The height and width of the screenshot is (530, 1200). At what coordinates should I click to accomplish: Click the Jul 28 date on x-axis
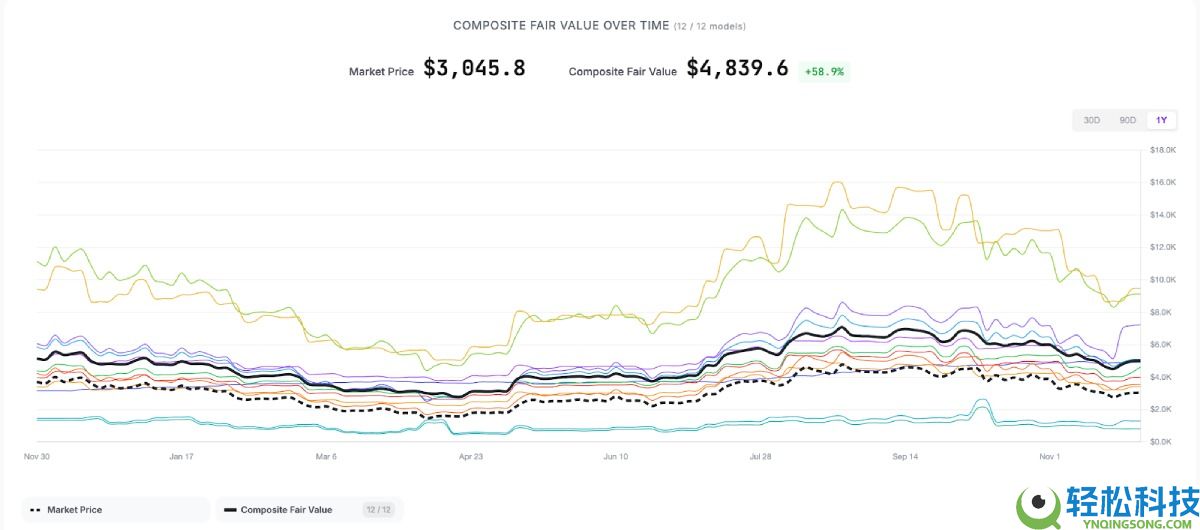760,456
